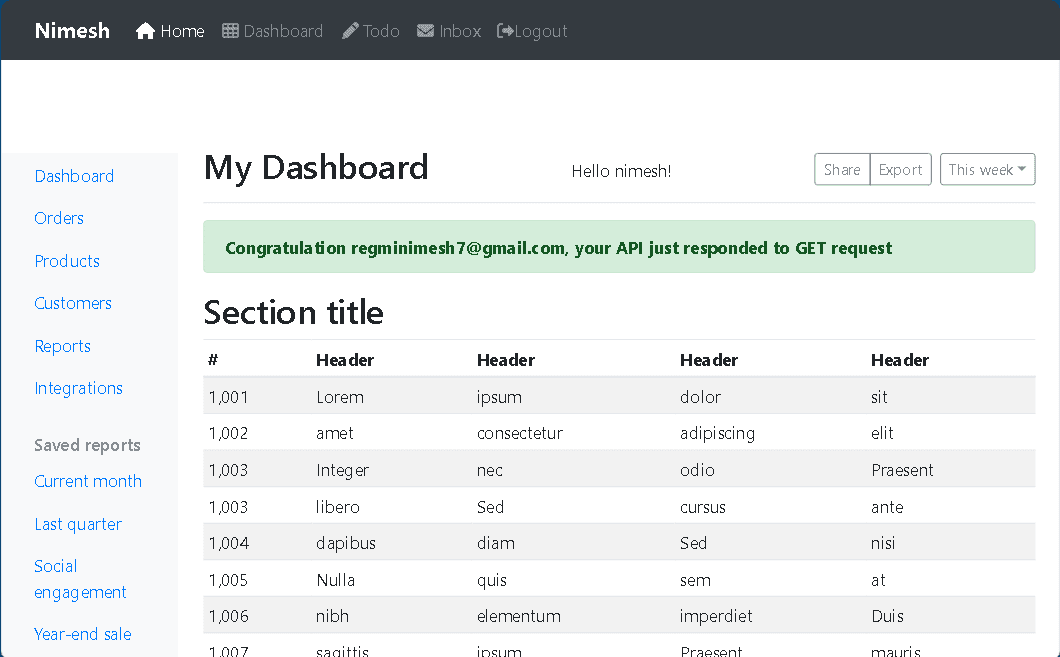View the Social engagement saved report
This screenshot has width=1060, height=657.
click(x=80, y=579)
